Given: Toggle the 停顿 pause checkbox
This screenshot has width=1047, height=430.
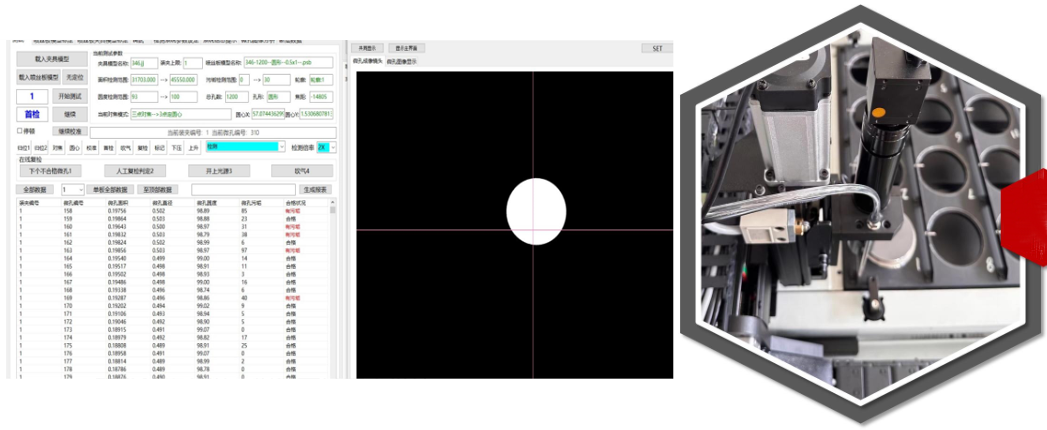Looking at the screenshot, I should click(x=19, y=130).
